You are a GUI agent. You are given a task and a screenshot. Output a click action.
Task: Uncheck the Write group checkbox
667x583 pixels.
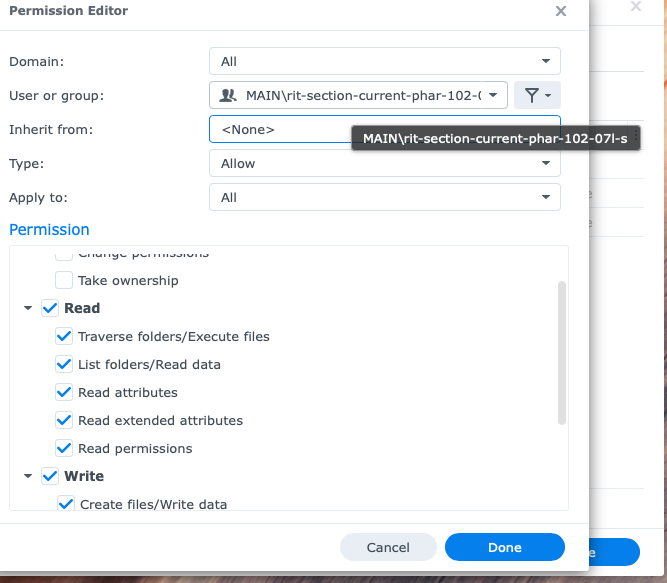[x=50, y=477]
